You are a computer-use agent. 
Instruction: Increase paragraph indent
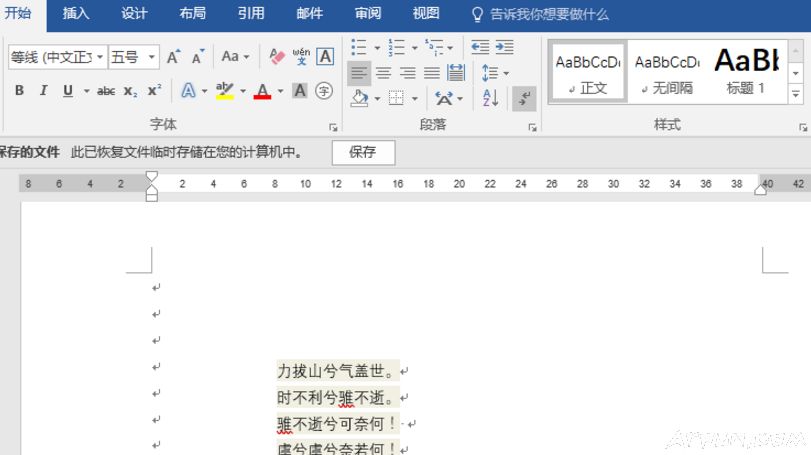[x=504, y=47]
